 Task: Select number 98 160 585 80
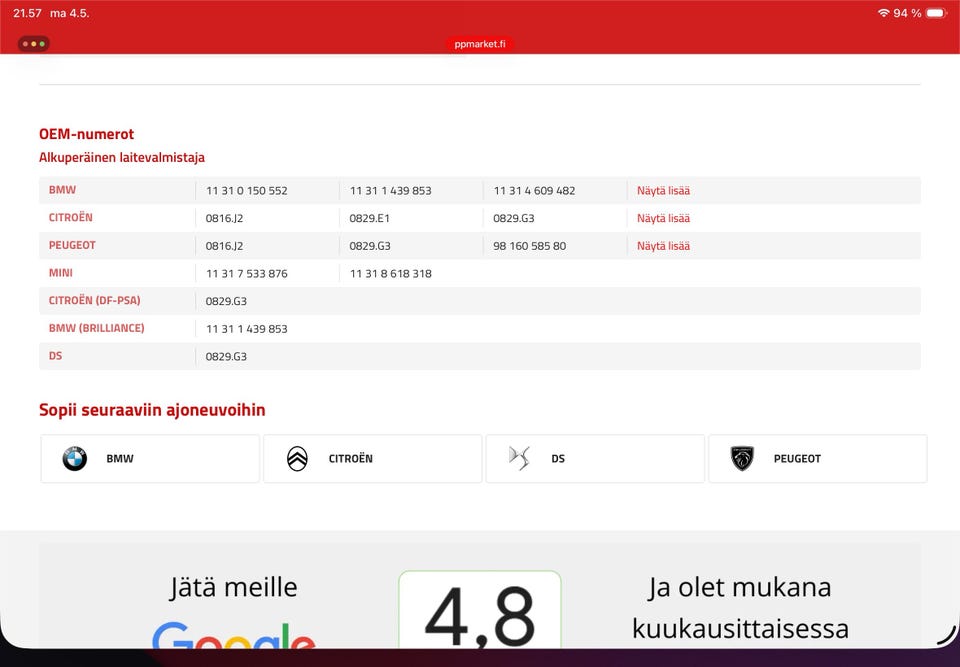(530, 246)
